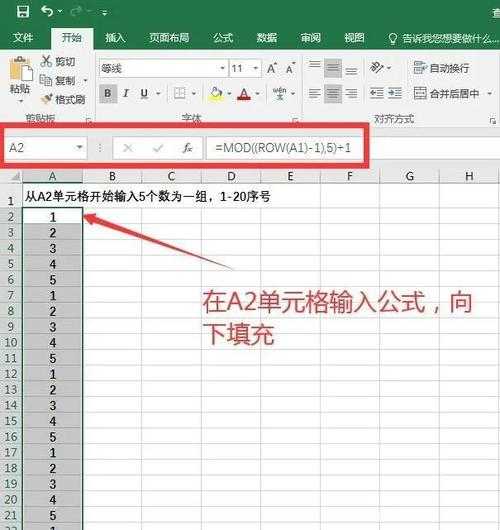
Task: Expand the 复制 copy options arrow
Action: [x=85, y=80]
